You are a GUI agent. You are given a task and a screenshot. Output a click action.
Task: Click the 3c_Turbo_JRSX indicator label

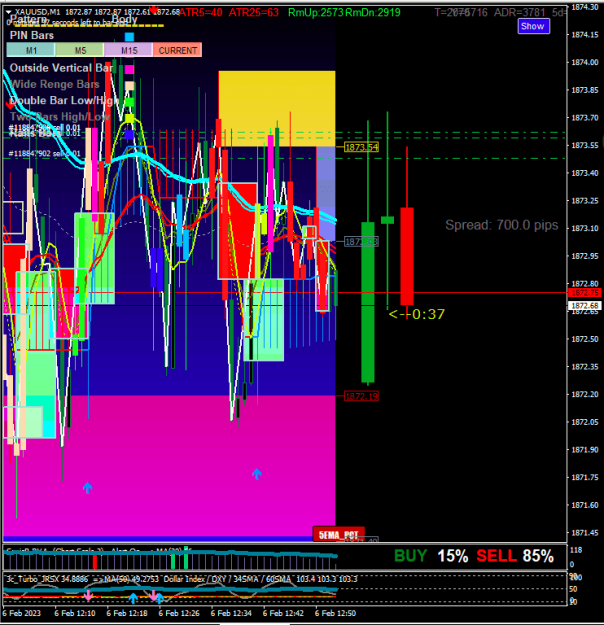pos(46,579)
